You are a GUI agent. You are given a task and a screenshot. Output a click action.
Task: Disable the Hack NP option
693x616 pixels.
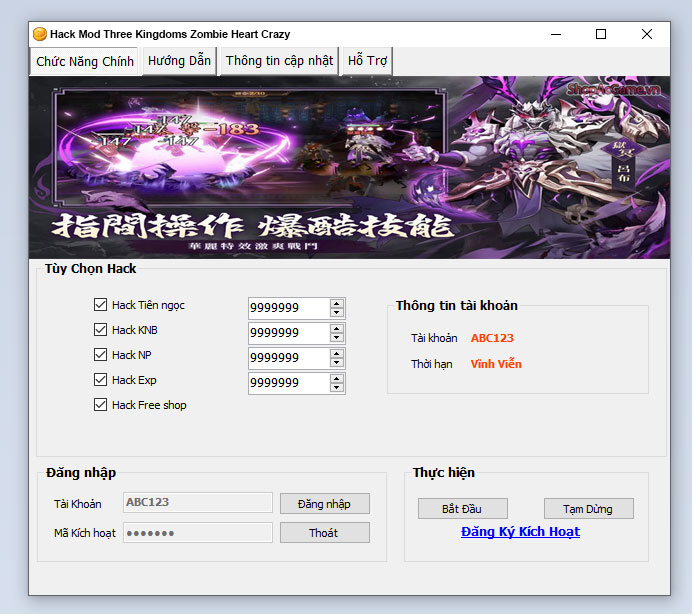point(100,355)
